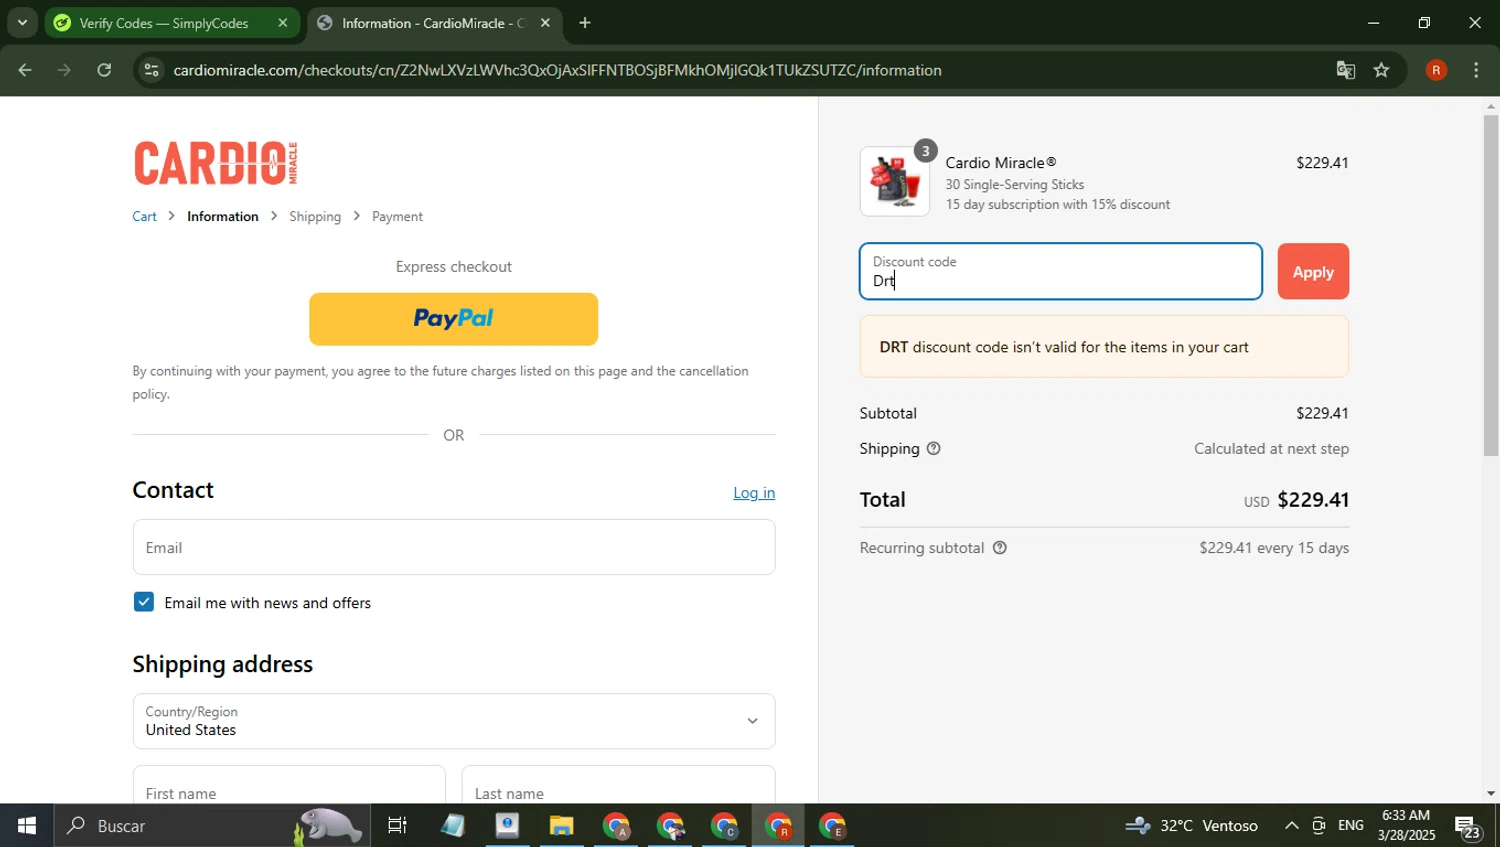This screenshot has height=847, width=1500.
Task: Focus the First name field
Action: [289, 785]
